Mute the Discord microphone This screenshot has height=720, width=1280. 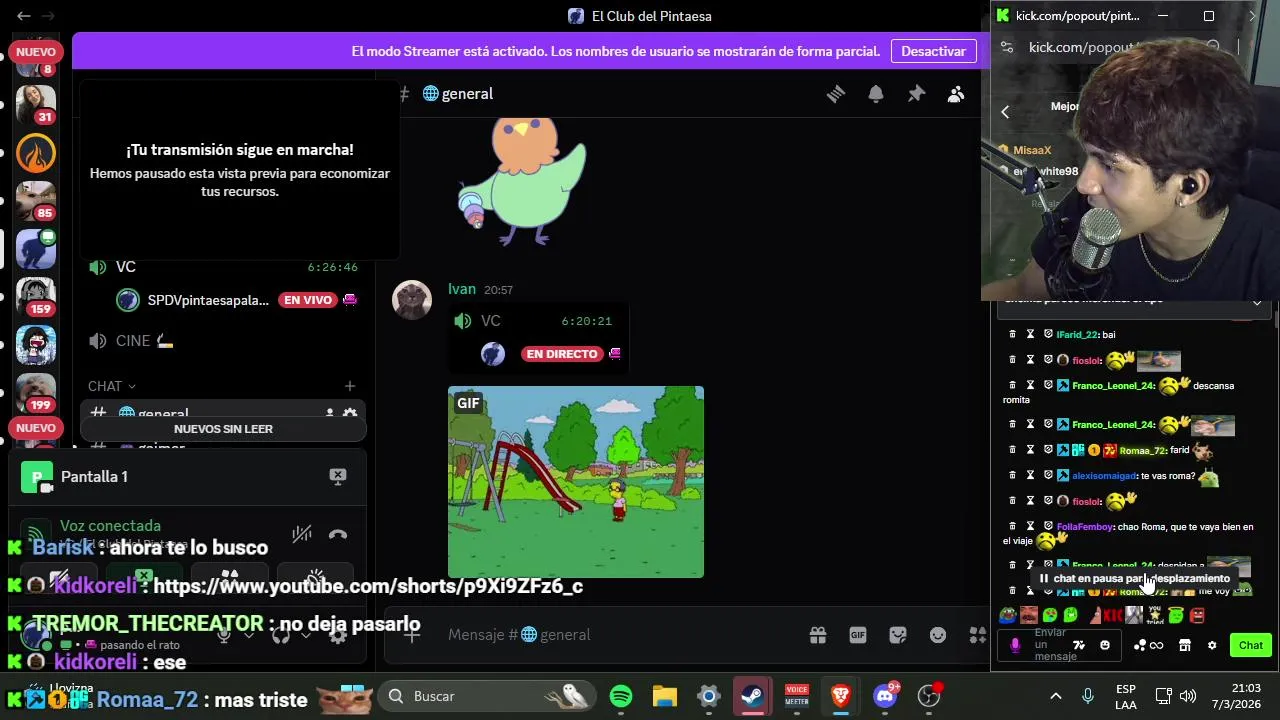click(x=224, y=635)
